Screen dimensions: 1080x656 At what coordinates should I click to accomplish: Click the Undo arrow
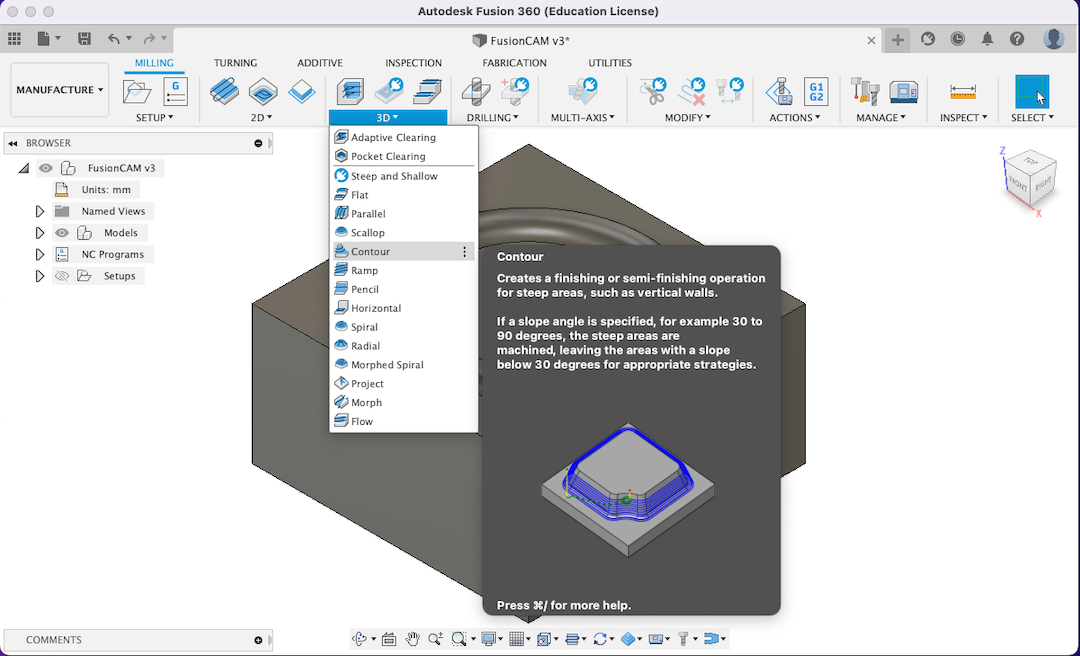pyautogui.click(x=114, y=39)
